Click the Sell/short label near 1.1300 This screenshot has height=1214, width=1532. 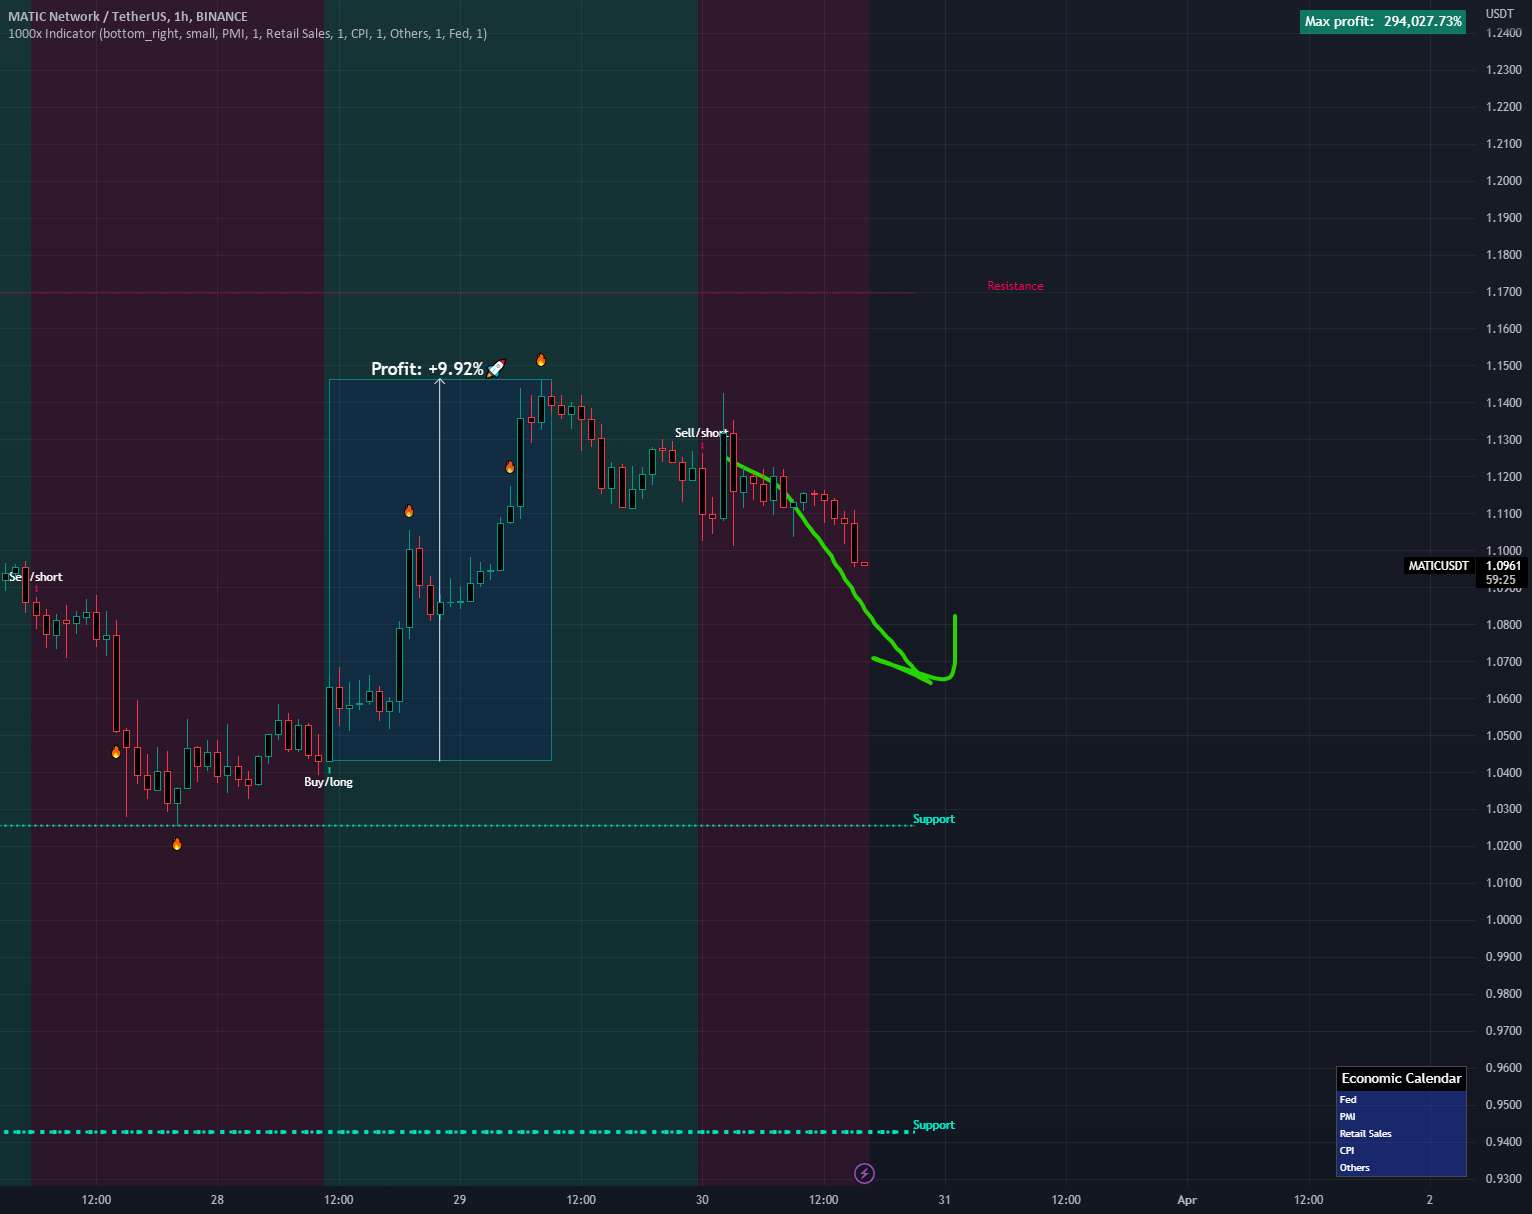click(701, 433)
